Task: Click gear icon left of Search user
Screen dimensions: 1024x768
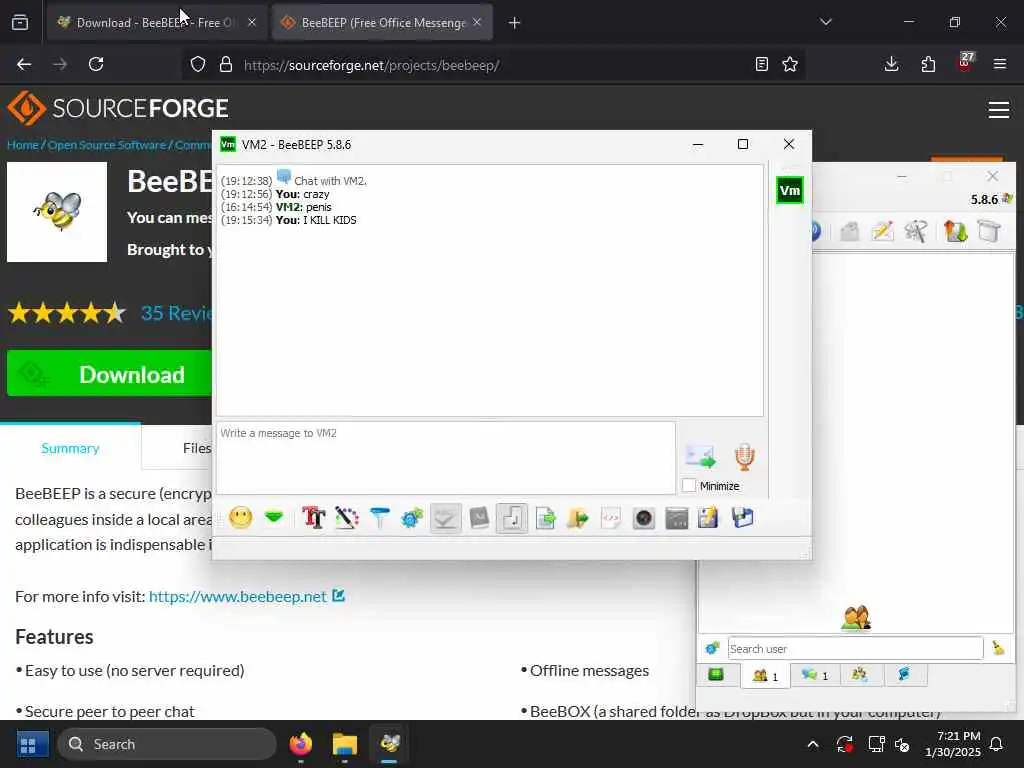Action: pos(712,648)
